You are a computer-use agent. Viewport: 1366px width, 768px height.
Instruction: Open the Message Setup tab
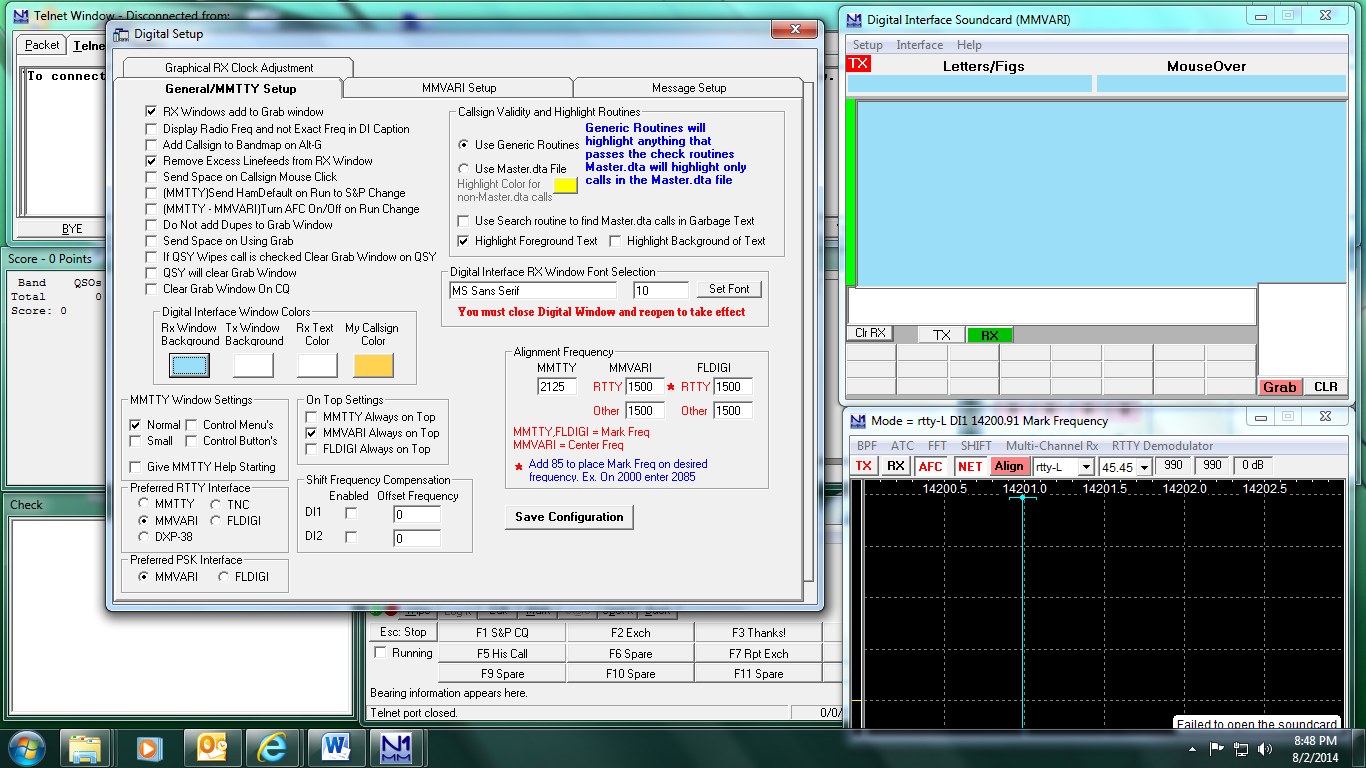[x=688, y=88]
